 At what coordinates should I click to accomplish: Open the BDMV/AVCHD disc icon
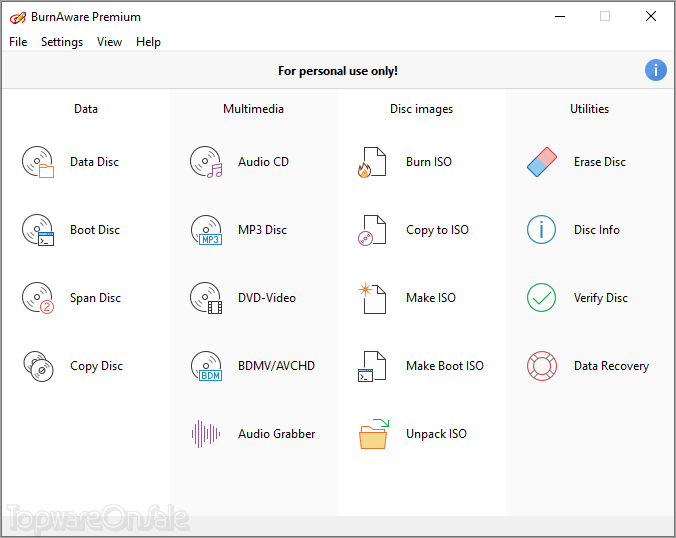point(206,366)
